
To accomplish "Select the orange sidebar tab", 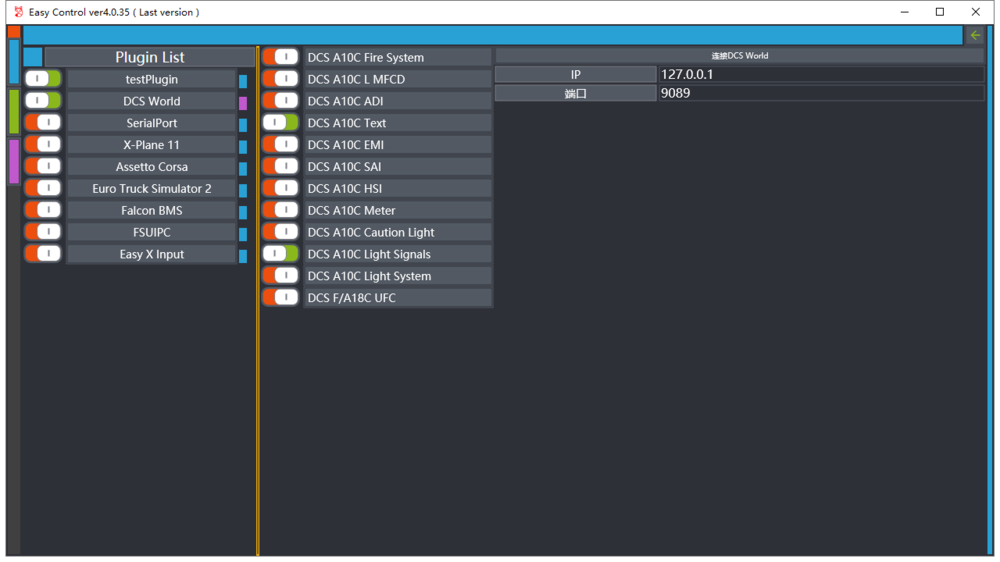I will (x=13, y=32).
